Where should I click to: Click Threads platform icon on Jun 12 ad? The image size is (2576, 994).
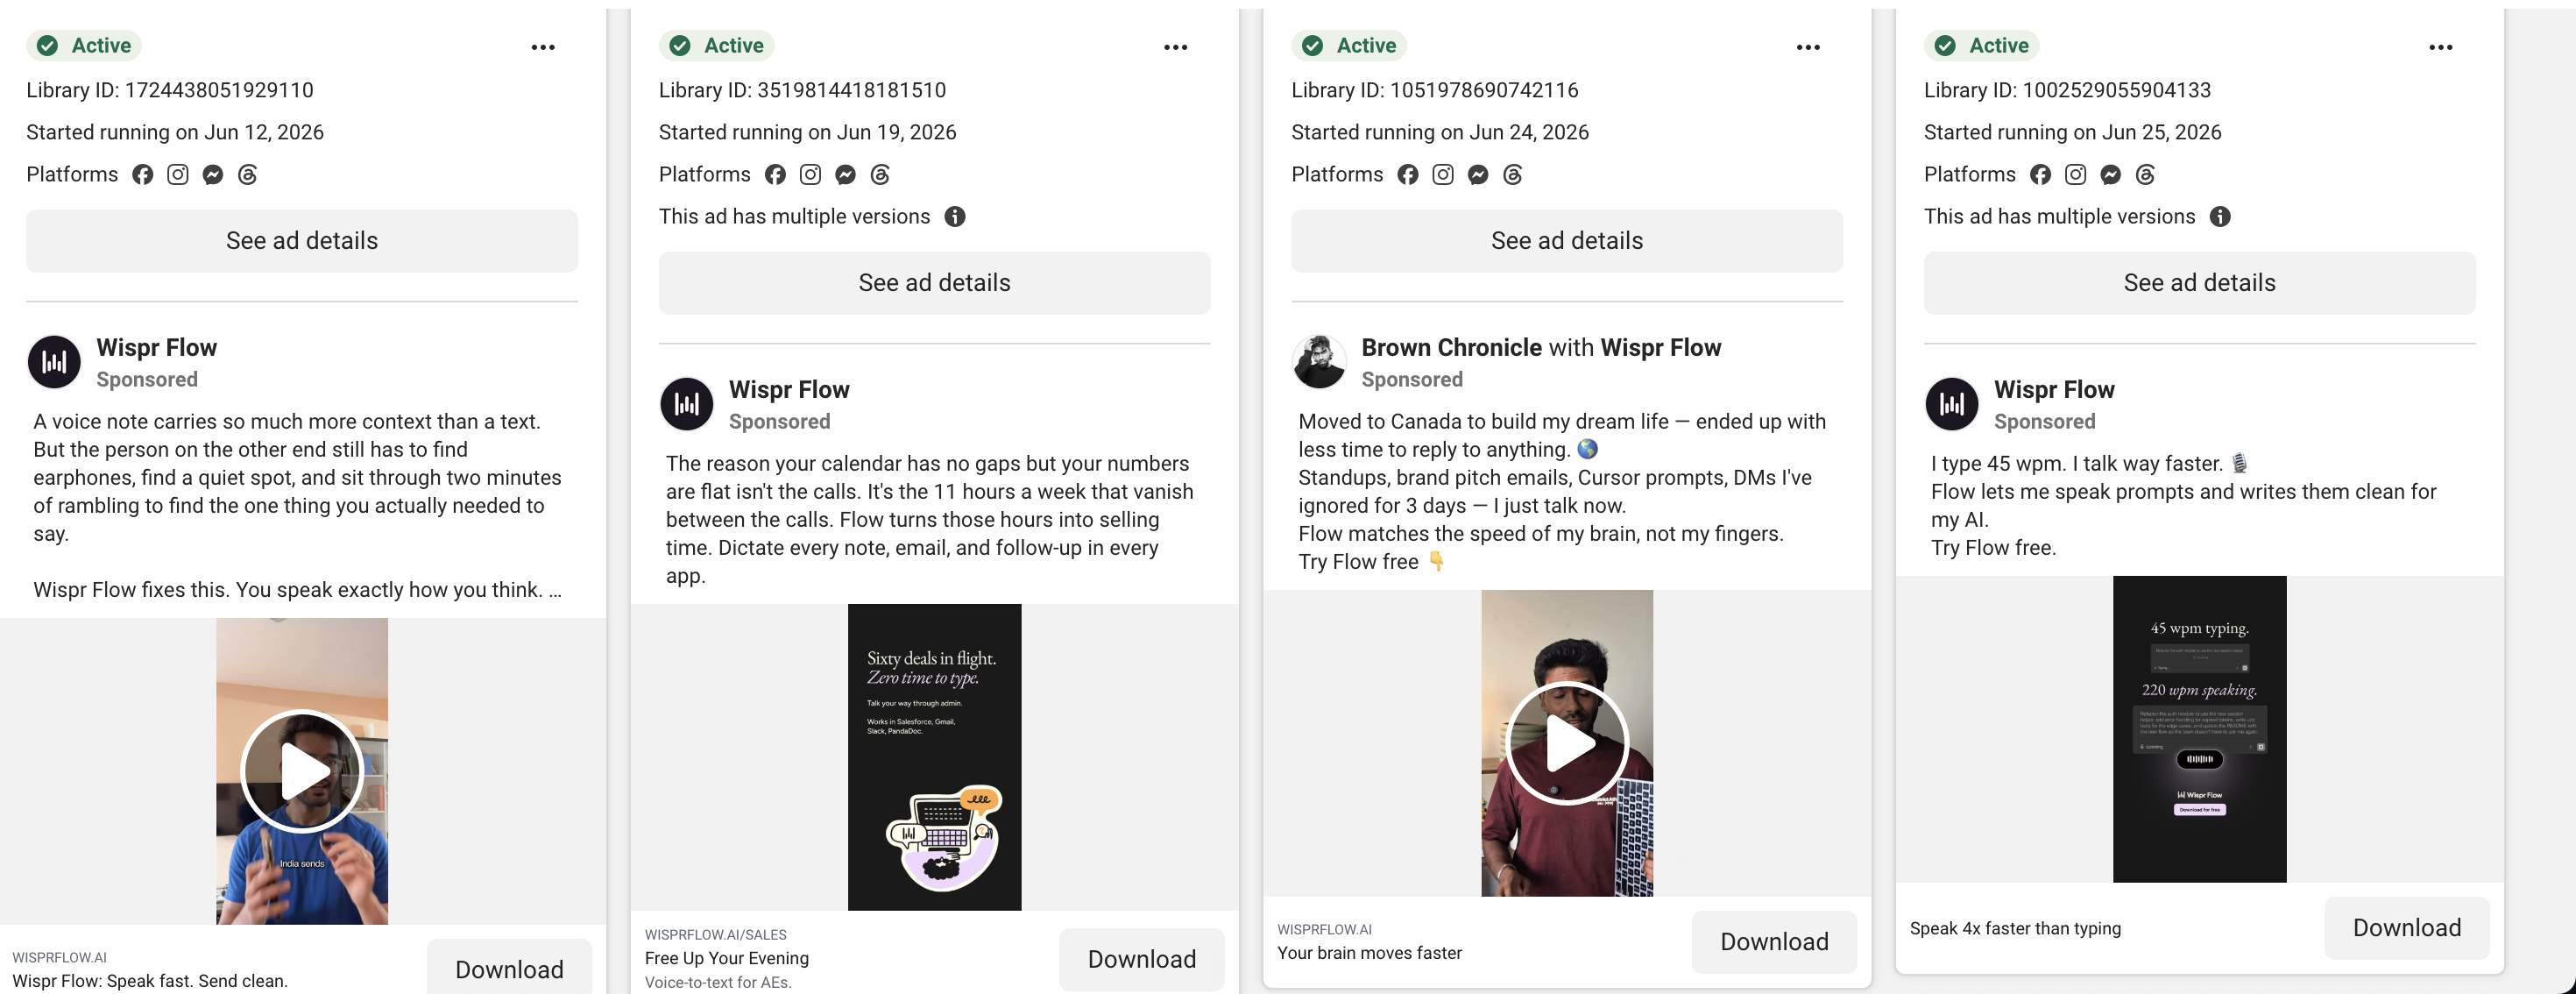point(248,175)
